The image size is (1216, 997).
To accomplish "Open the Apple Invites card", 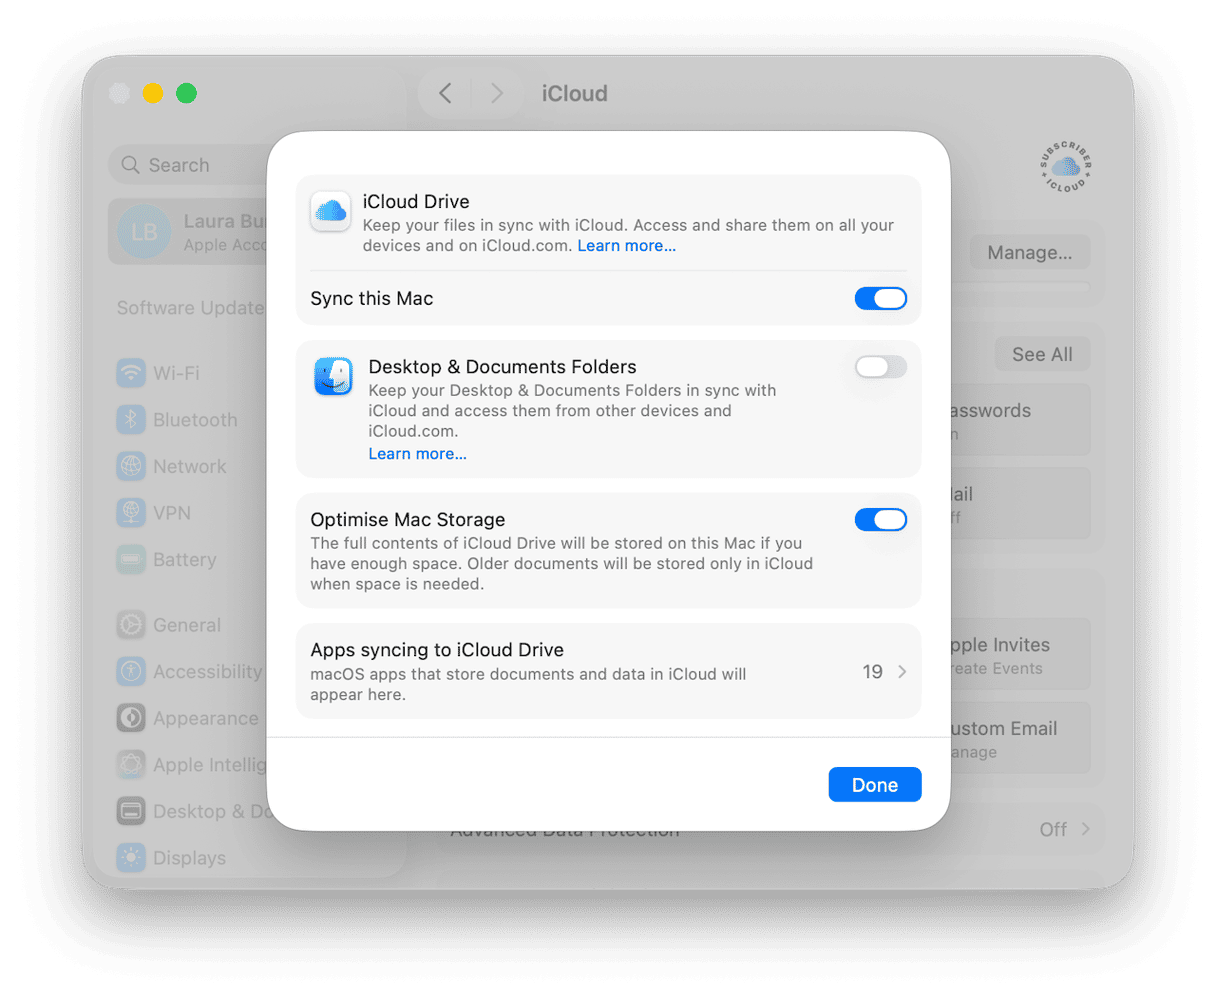I will click(x=1020, y=655).
